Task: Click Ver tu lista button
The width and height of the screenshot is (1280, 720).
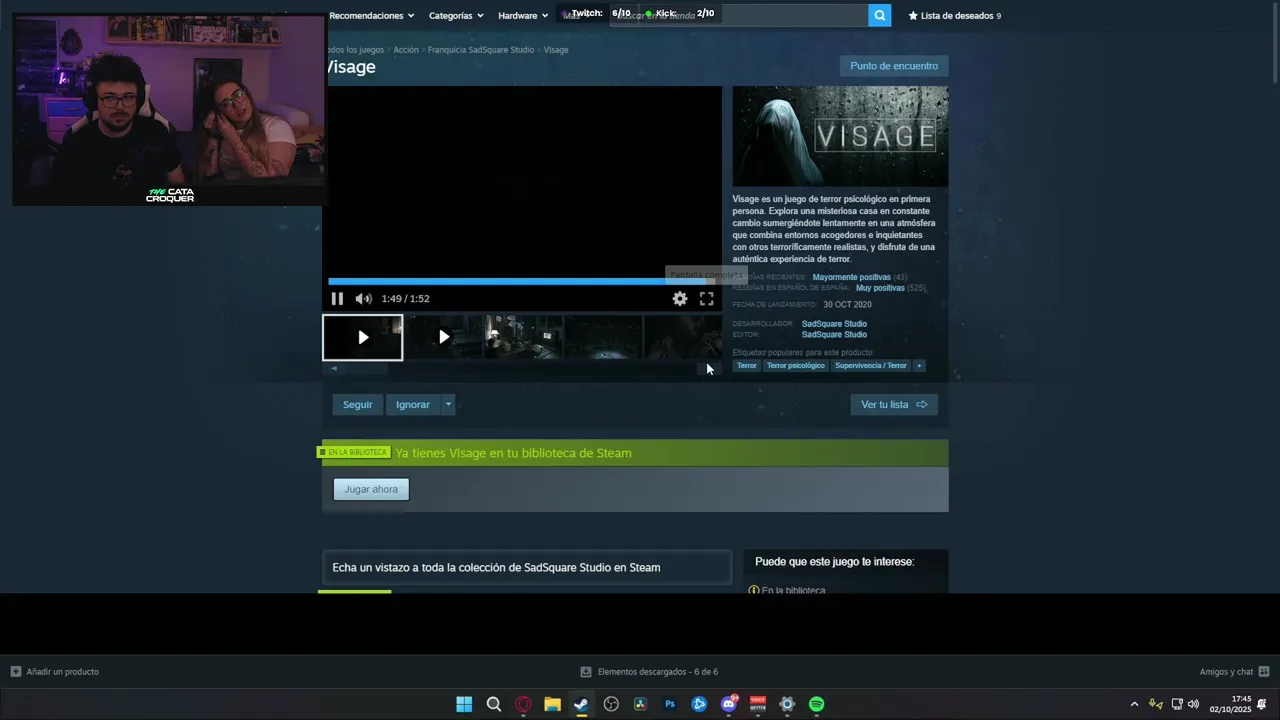Action: 894,404
